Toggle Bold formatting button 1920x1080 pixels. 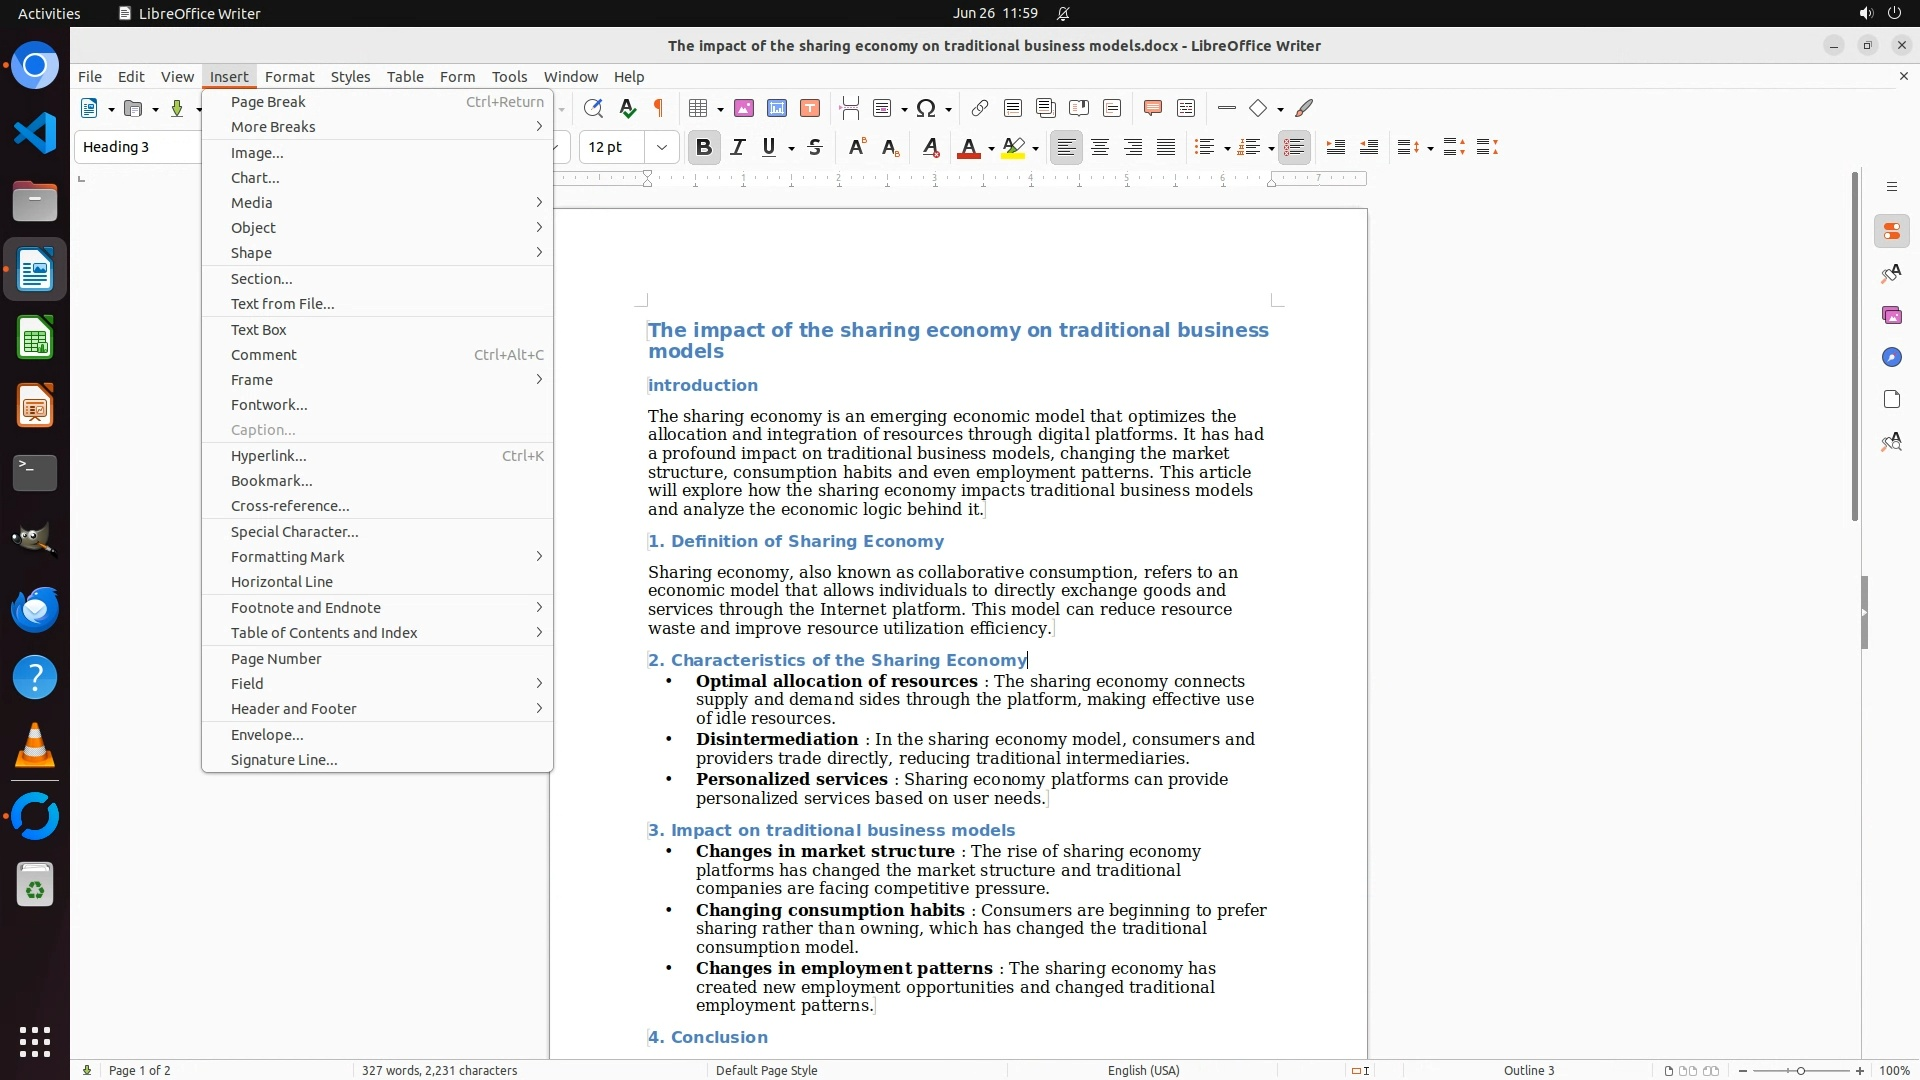704,147
